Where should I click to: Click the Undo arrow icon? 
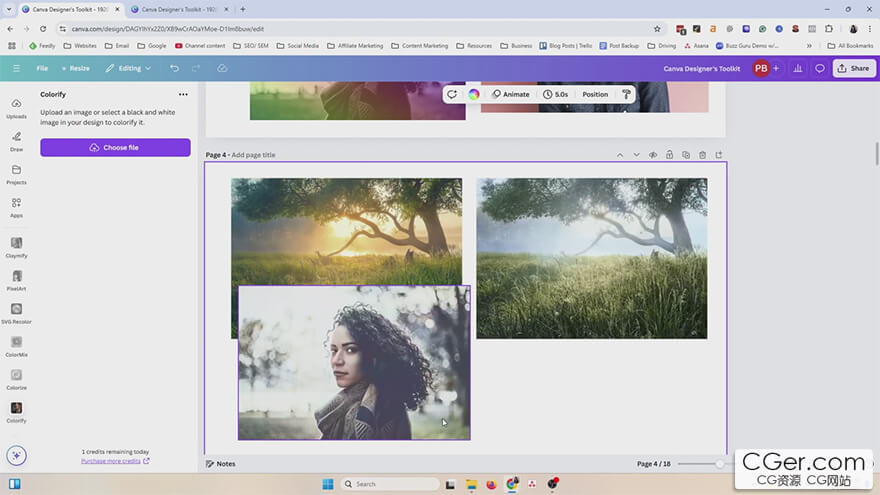pyautogui.click(x=174, y=68)
